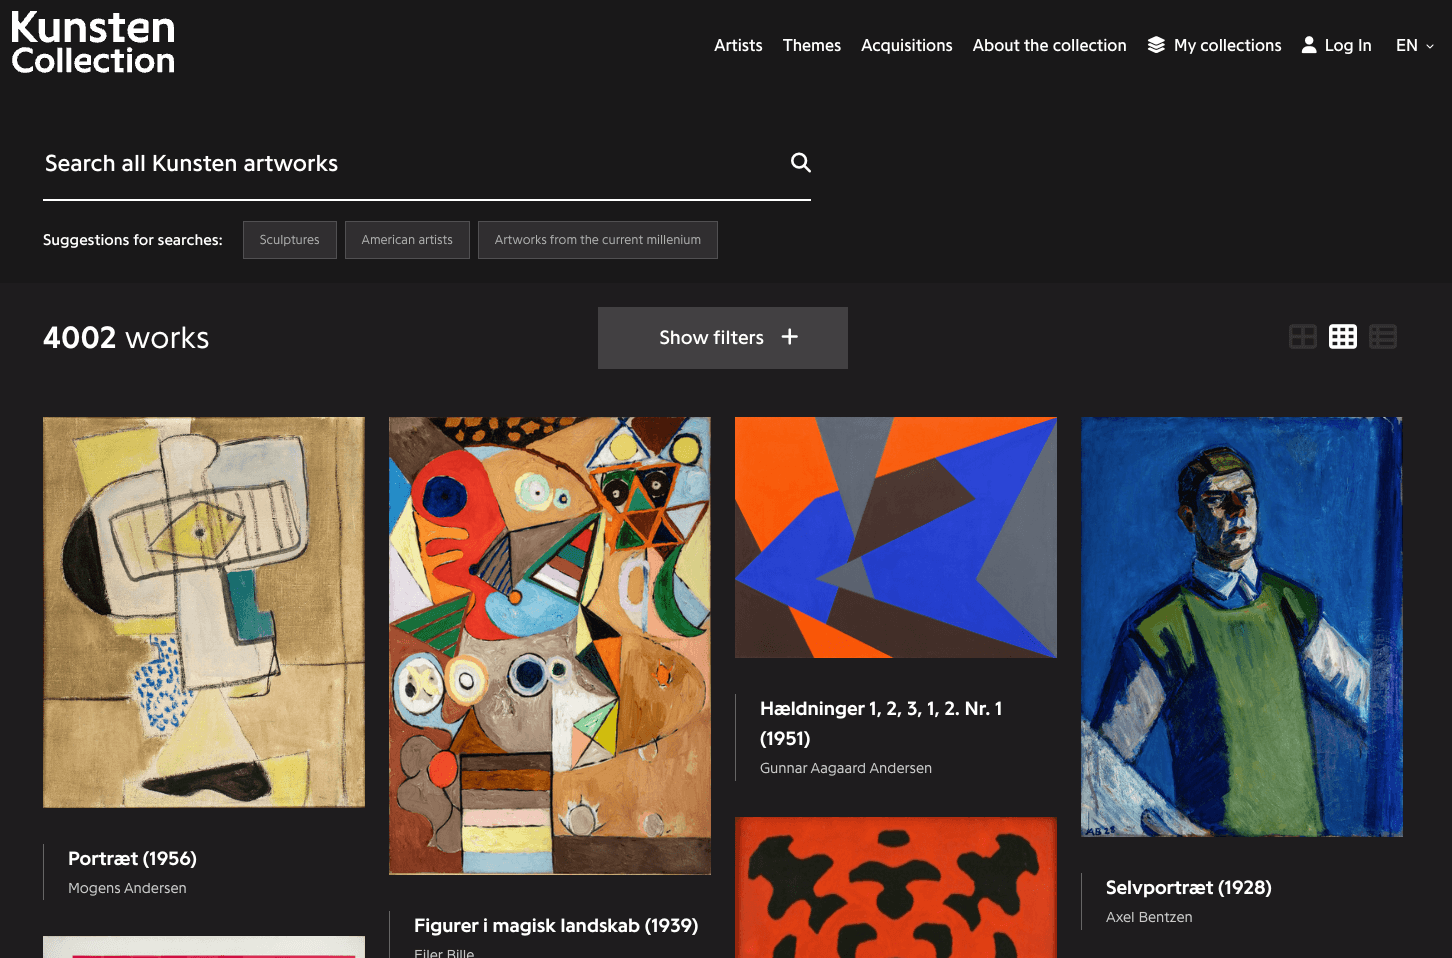Open the red and black pattern artwork
Viewport: 1452px width, 958px height.
tap(896, 888)
